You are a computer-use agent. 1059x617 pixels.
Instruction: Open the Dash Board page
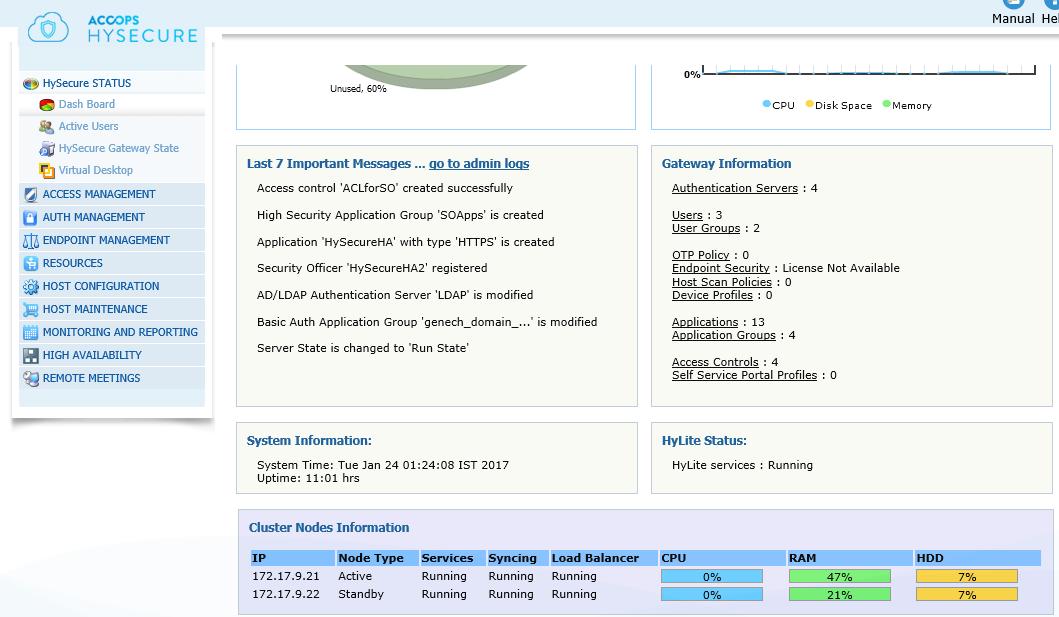tap(86, 104)
